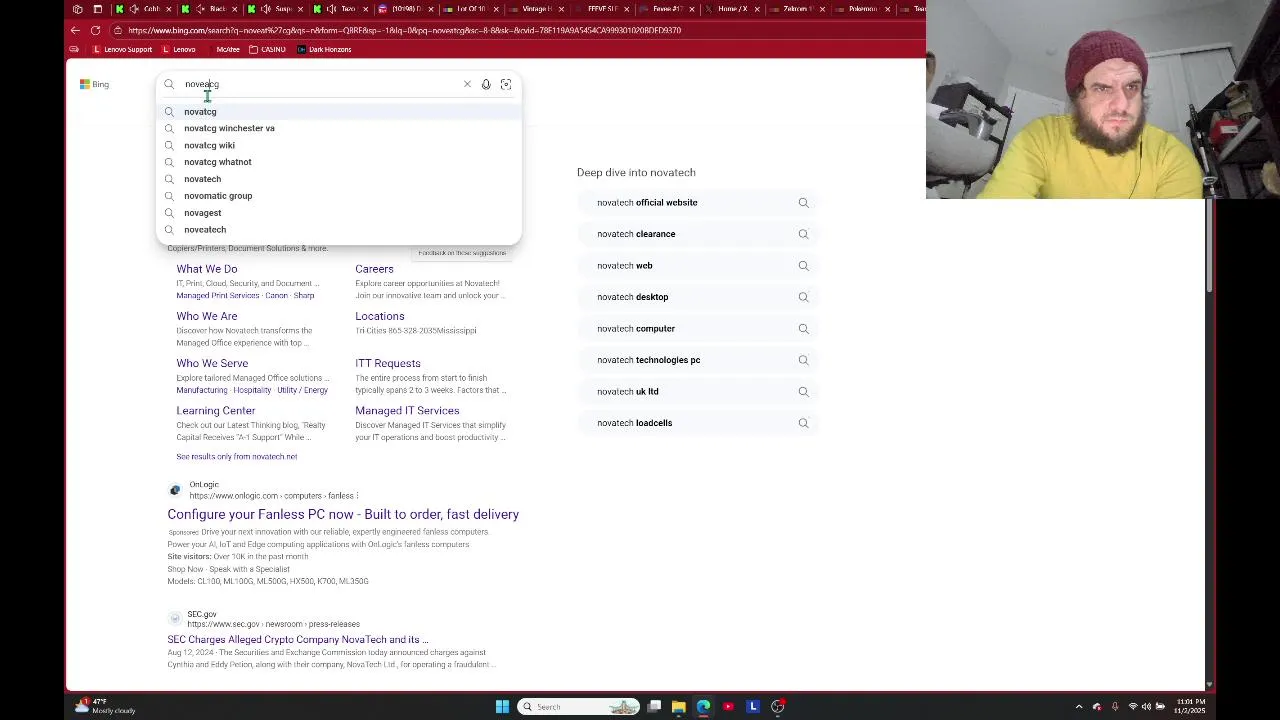1280x720 pixels.
Task: Open the CASINO bookmarks folder
Action: [267, 49]
